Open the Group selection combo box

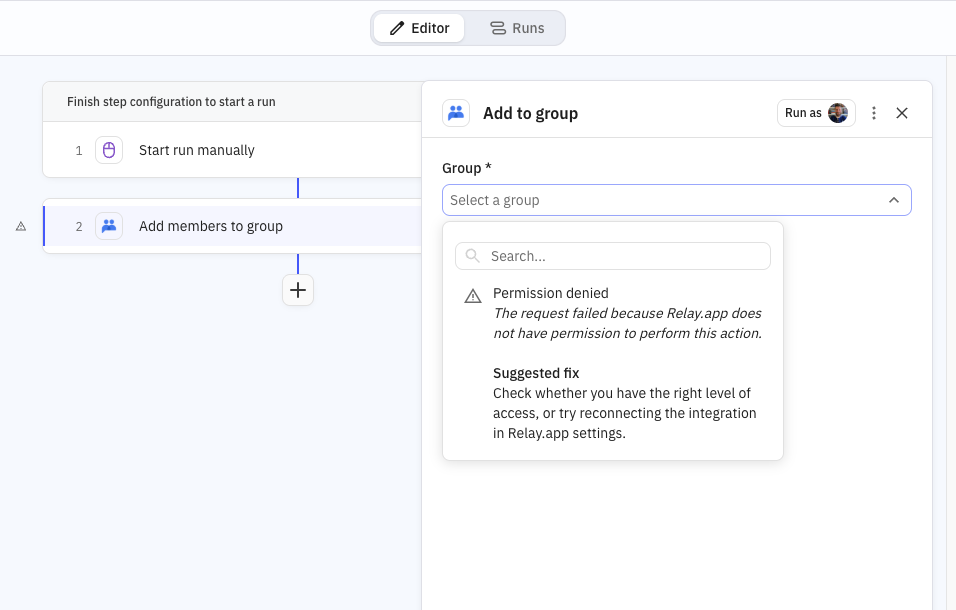click(676, 200)
